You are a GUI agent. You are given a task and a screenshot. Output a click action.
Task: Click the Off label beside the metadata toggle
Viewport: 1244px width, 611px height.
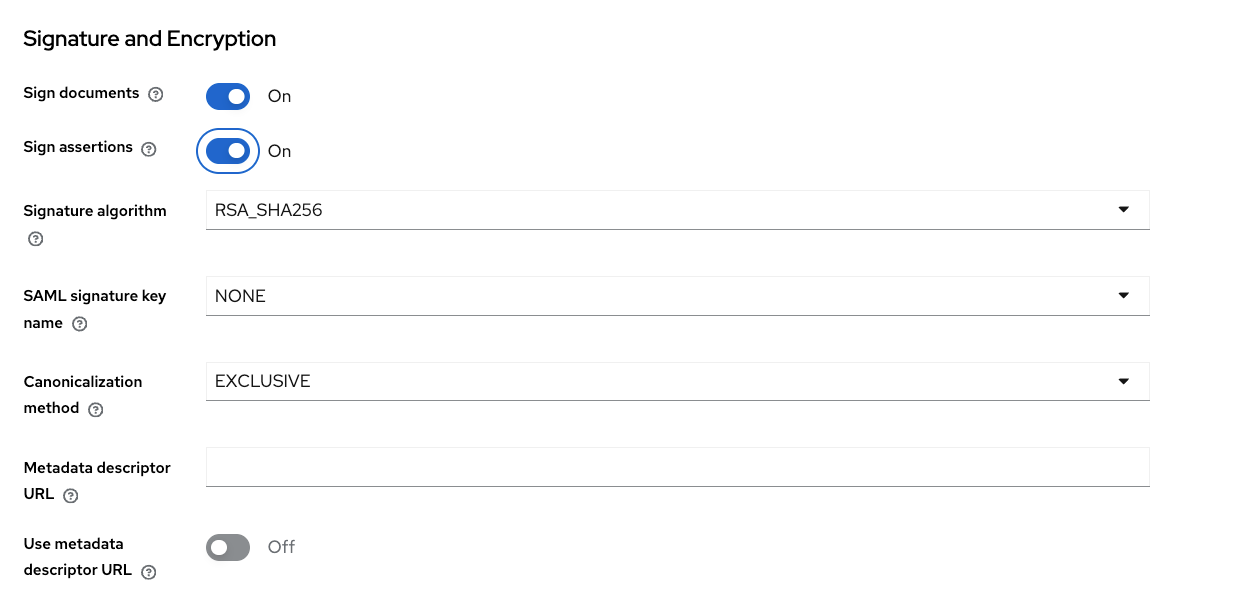281,547
